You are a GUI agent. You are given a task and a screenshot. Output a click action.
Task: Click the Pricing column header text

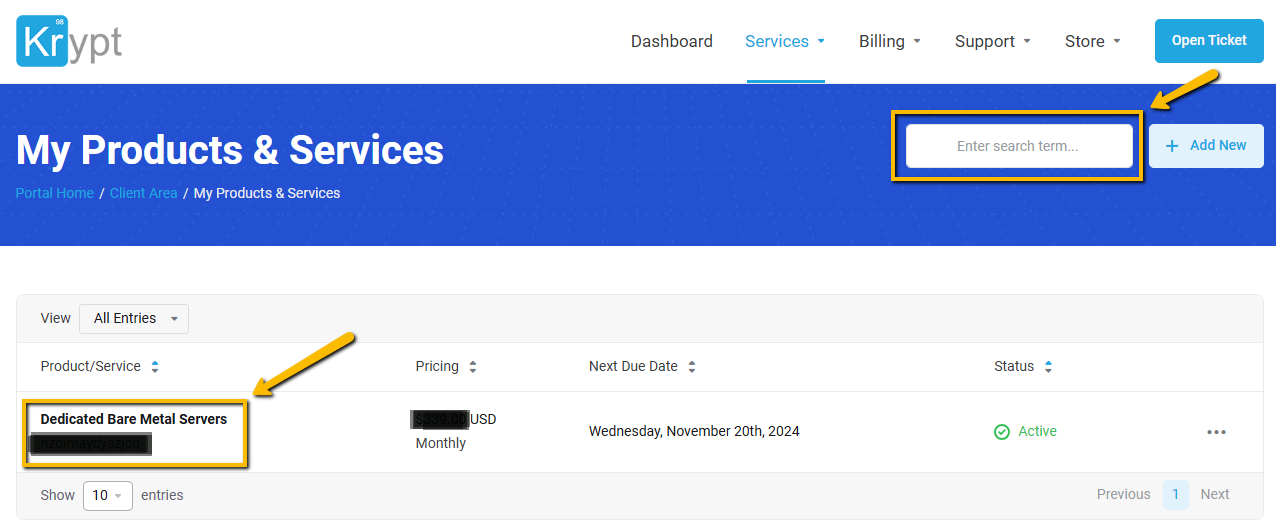click(437, 366)
